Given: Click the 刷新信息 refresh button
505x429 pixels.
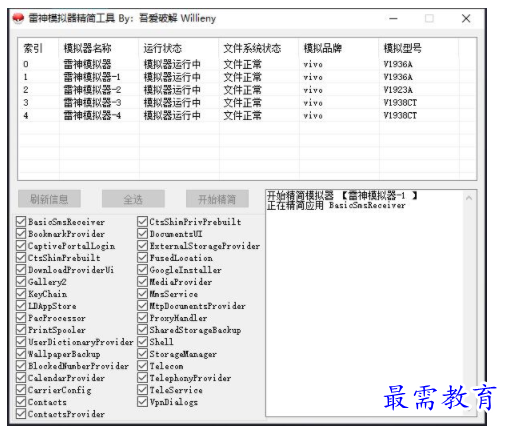Looking at the screenshot, I should coord(49,199).
